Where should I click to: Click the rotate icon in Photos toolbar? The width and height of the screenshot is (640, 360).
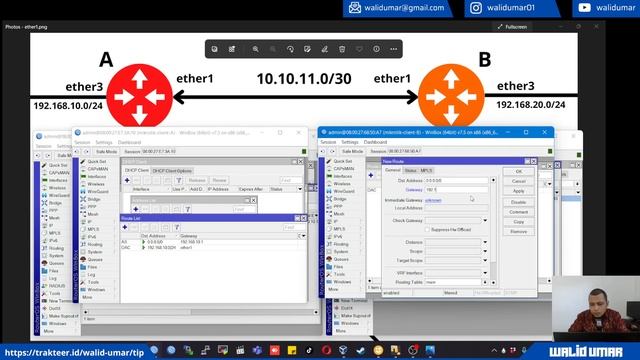click(290, 49)
